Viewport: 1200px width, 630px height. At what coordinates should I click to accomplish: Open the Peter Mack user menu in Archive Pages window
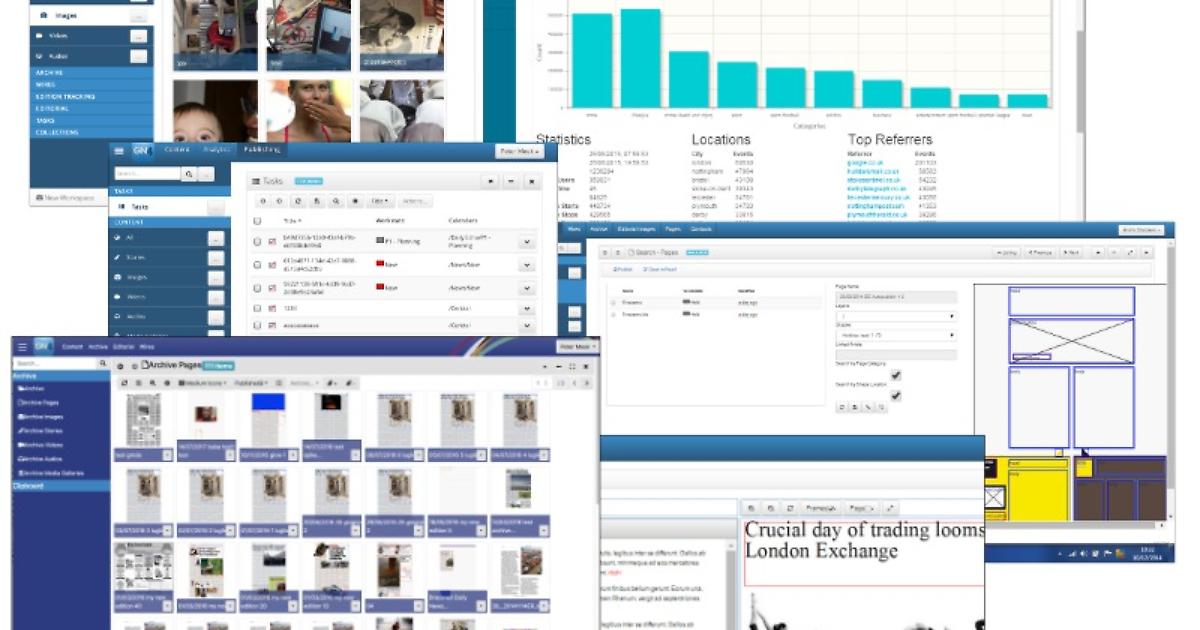coord(578,346)
